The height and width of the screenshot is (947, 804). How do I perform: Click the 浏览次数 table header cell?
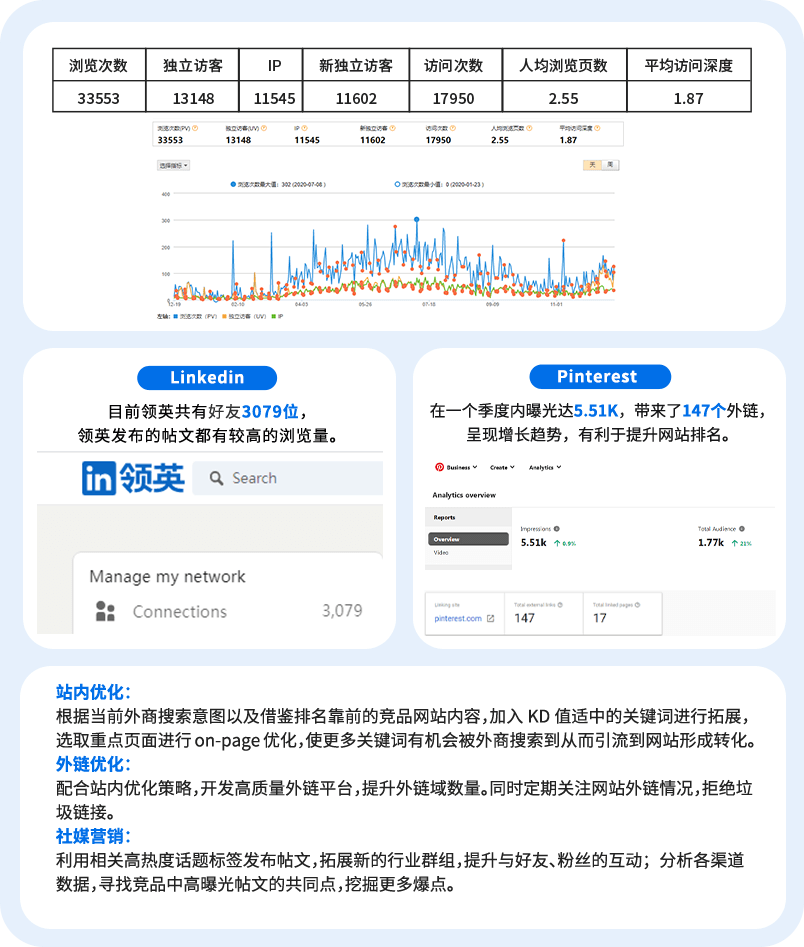point(99,65)
